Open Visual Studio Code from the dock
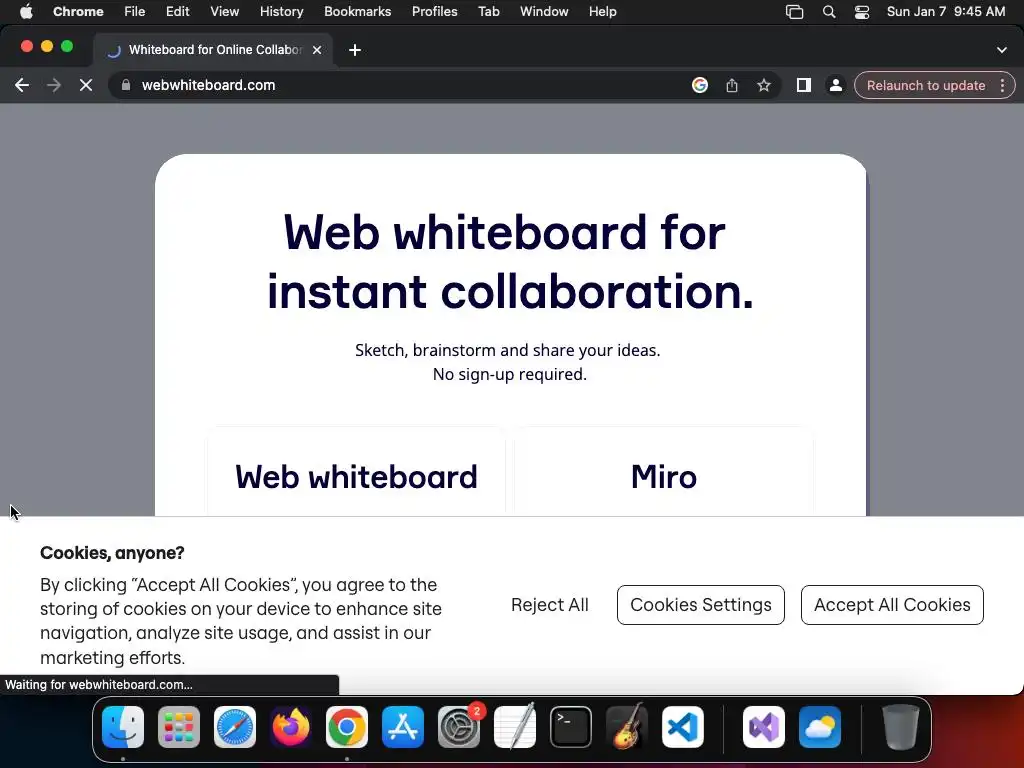The image size is (1024, 768). click(x=682, y=727)
